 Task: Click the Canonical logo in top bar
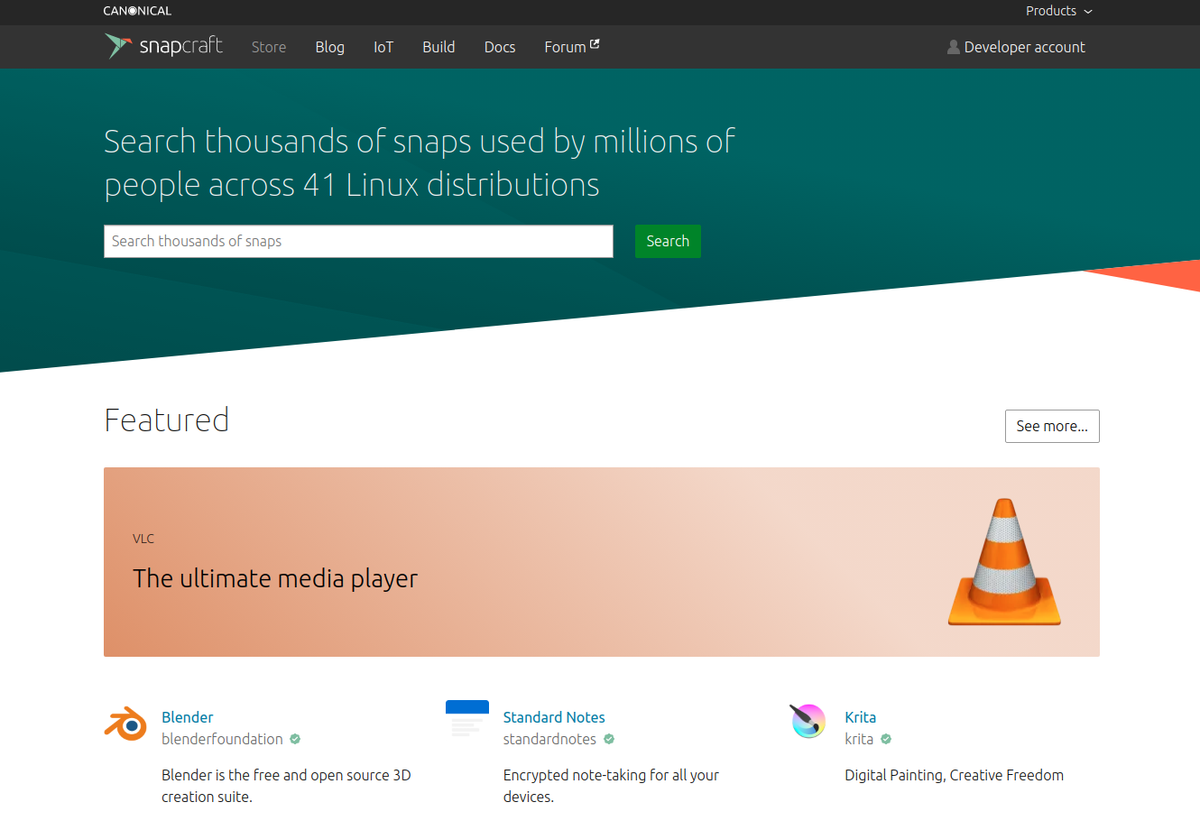[x=138, y=11]
